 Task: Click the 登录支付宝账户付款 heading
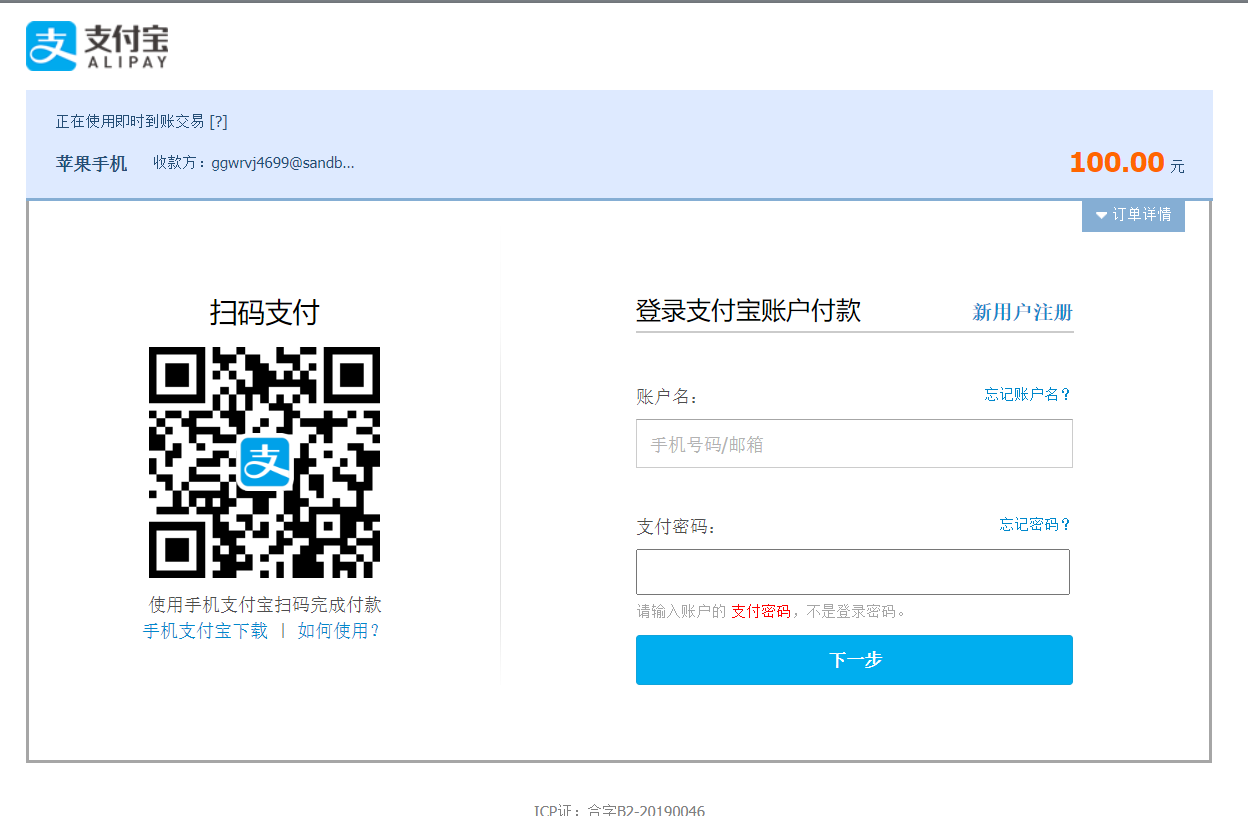click(748, 310)
